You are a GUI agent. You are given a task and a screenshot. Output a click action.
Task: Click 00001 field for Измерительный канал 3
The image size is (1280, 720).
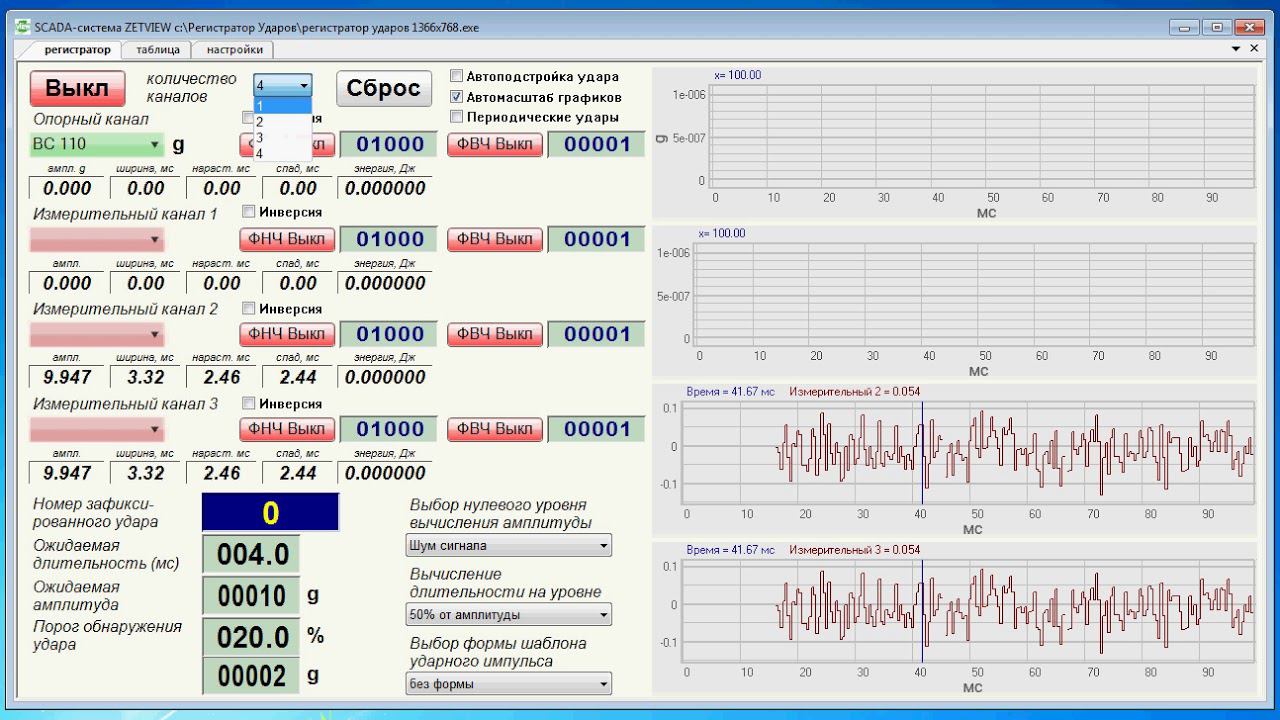click(597, 429)
